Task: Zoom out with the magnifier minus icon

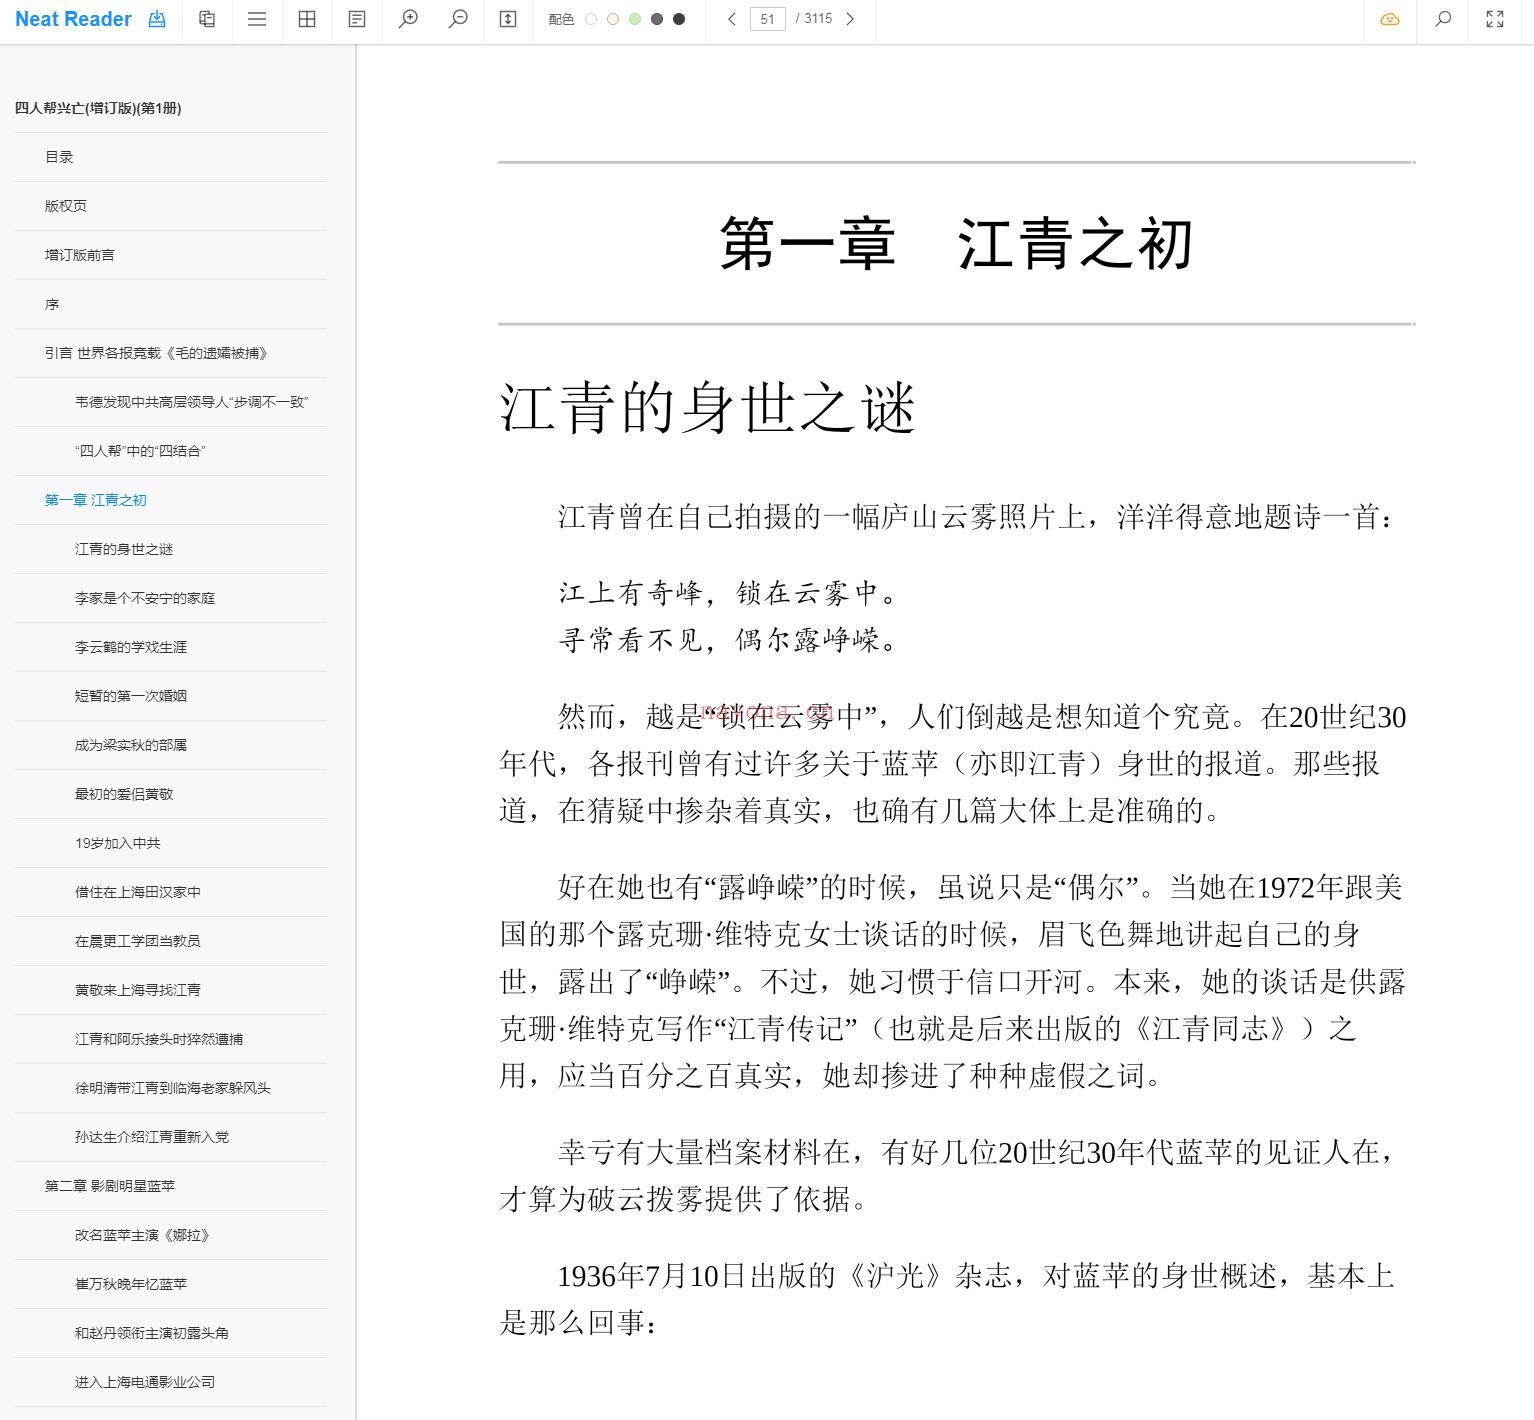Action: tap(458, 19)
